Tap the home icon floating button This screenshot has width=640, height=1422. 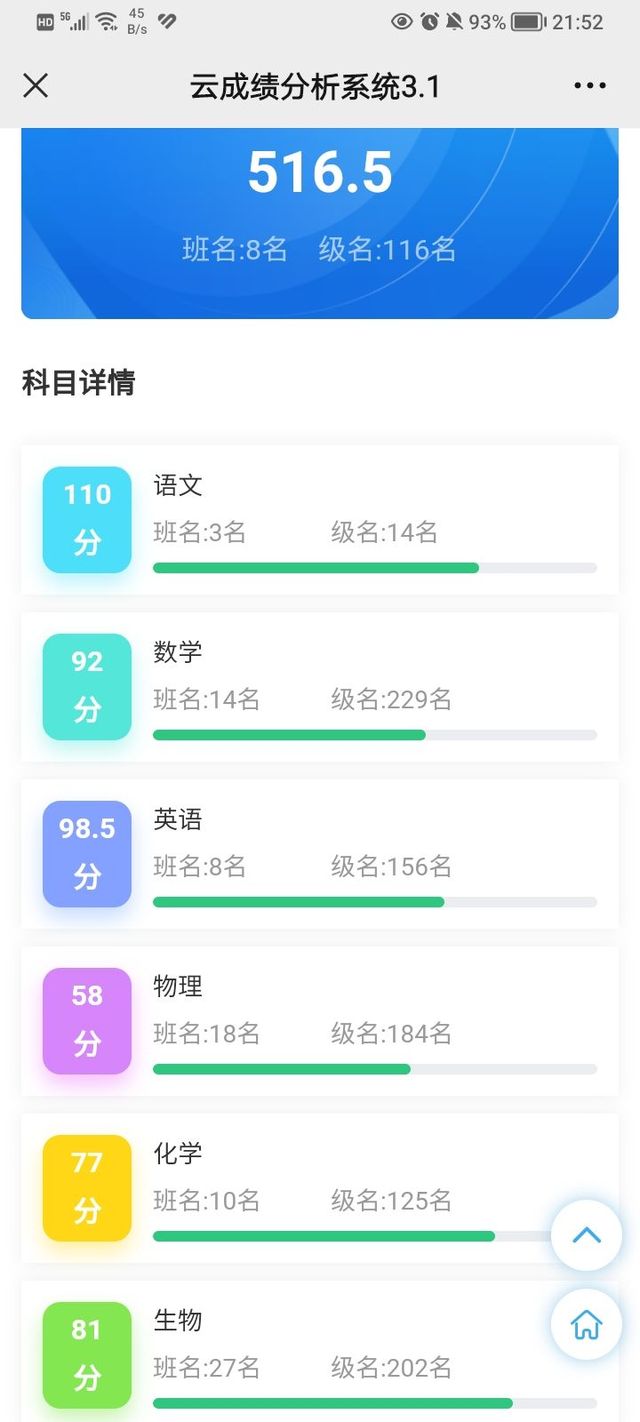(x=587, y=1325)
